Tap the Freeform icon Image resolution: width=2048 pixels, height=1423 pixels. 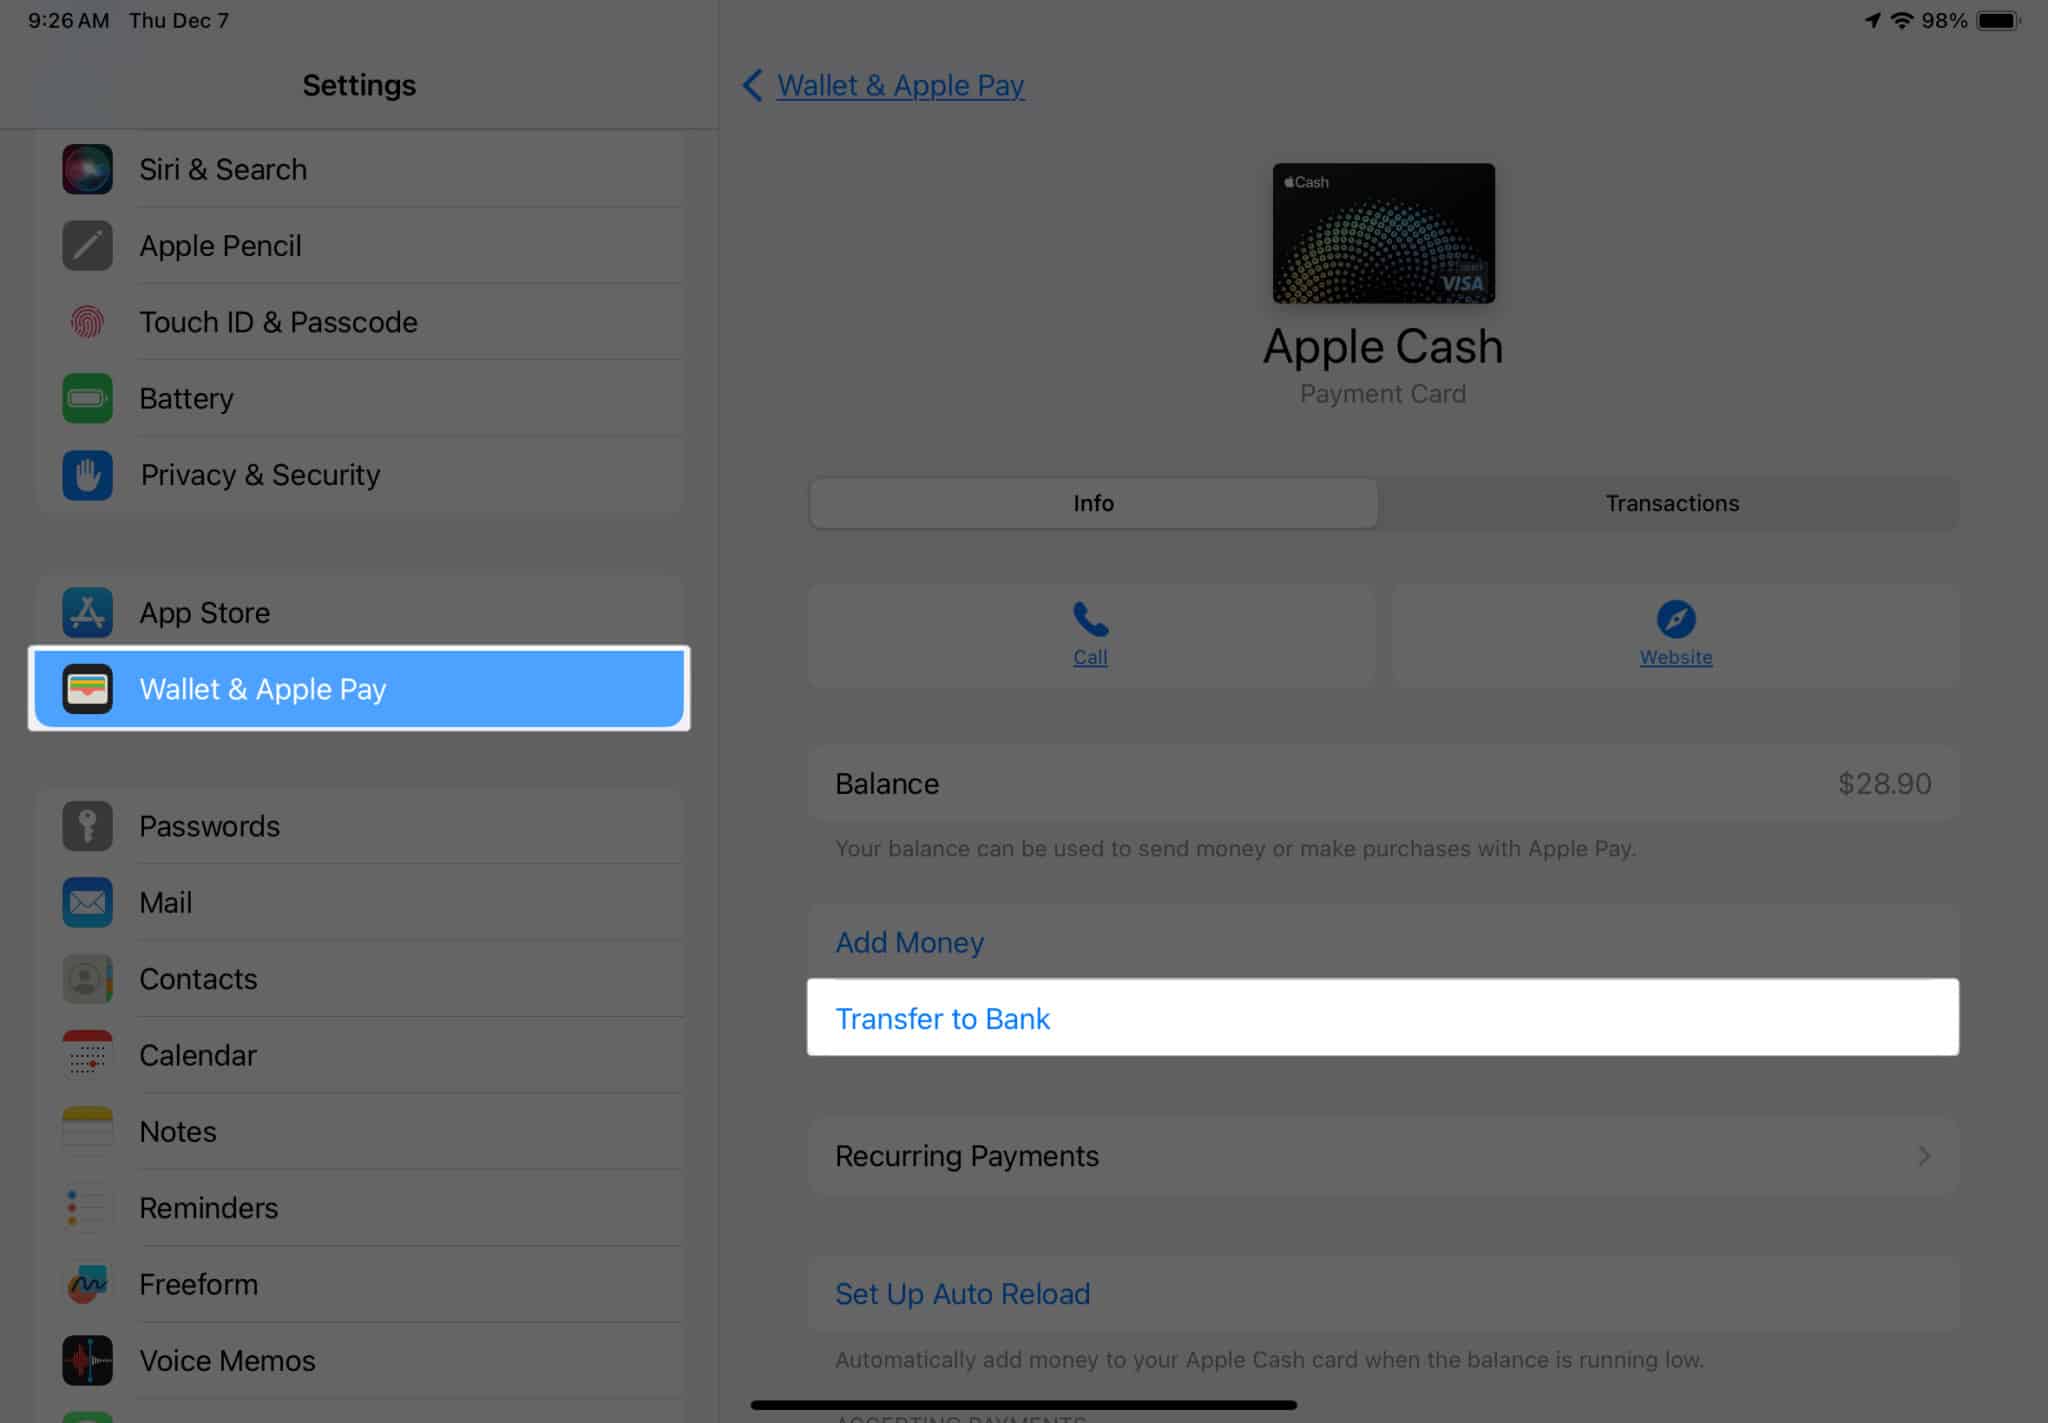pos(87,1284)
